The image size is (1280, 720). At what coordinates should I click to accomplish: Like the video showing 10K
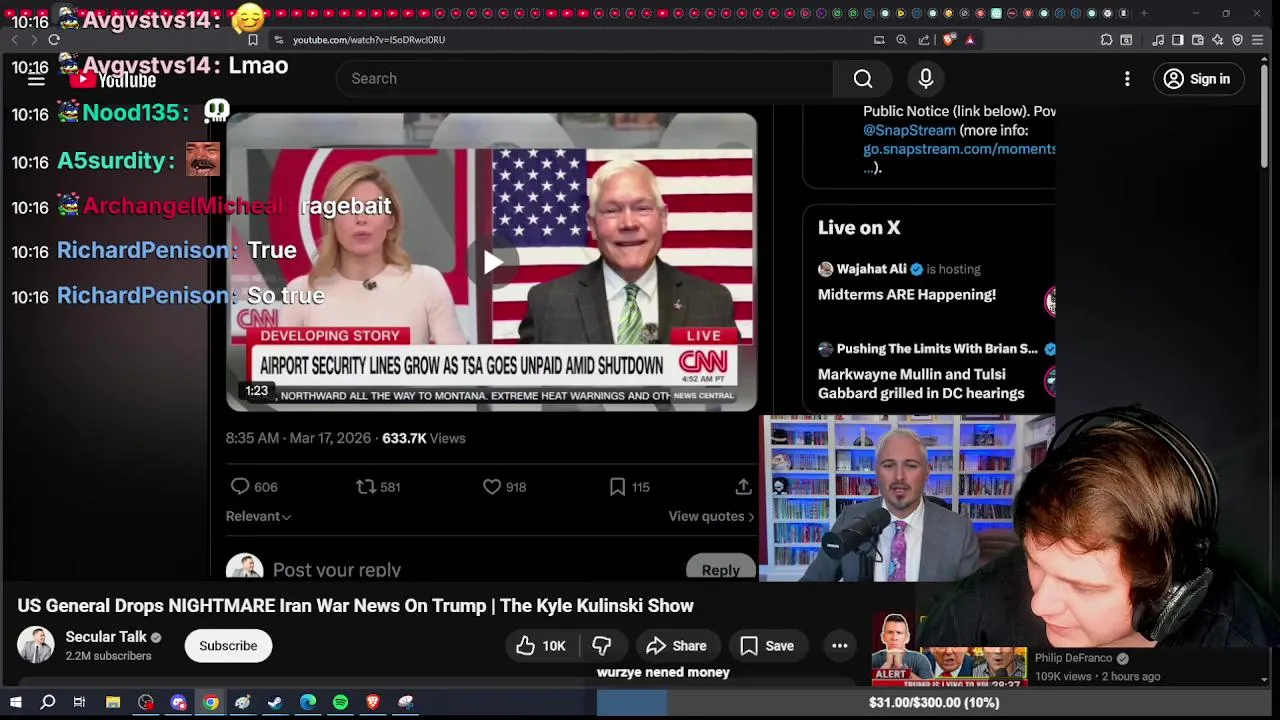point(540,646)
